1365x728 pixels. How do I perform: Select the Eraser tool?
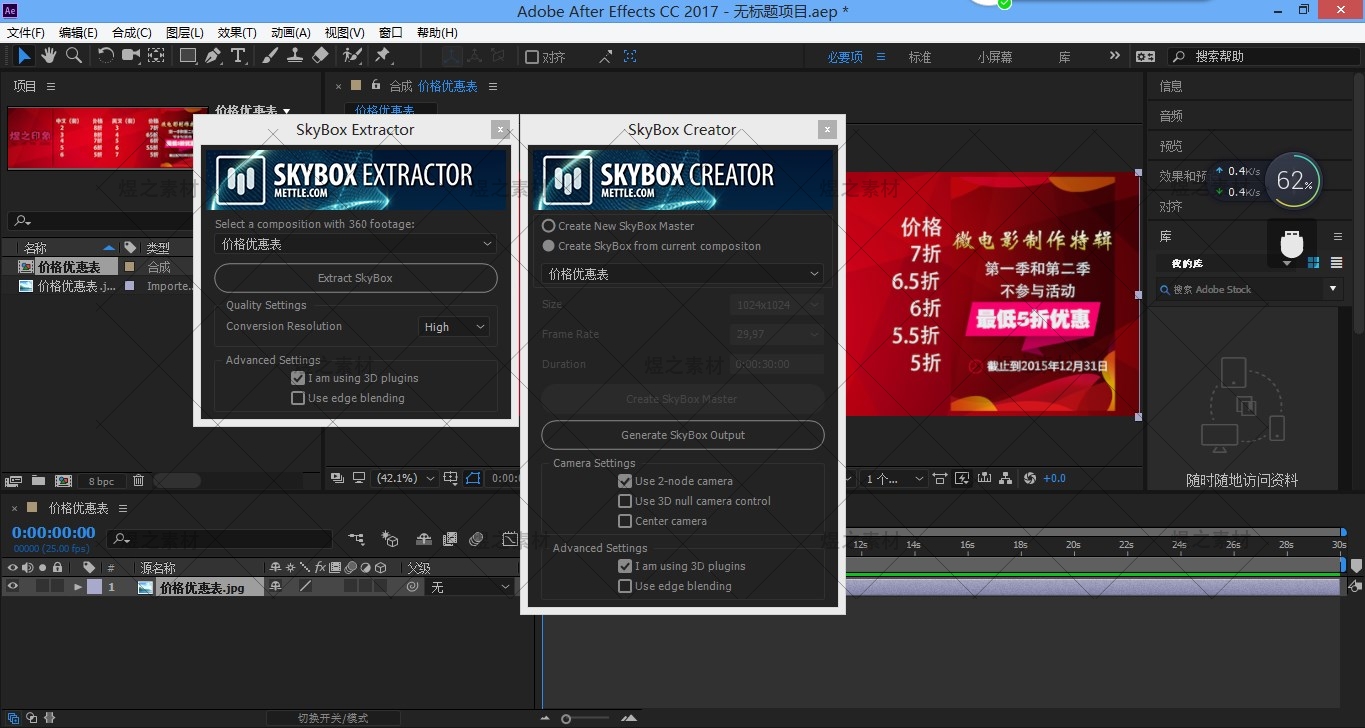[320, 56]
